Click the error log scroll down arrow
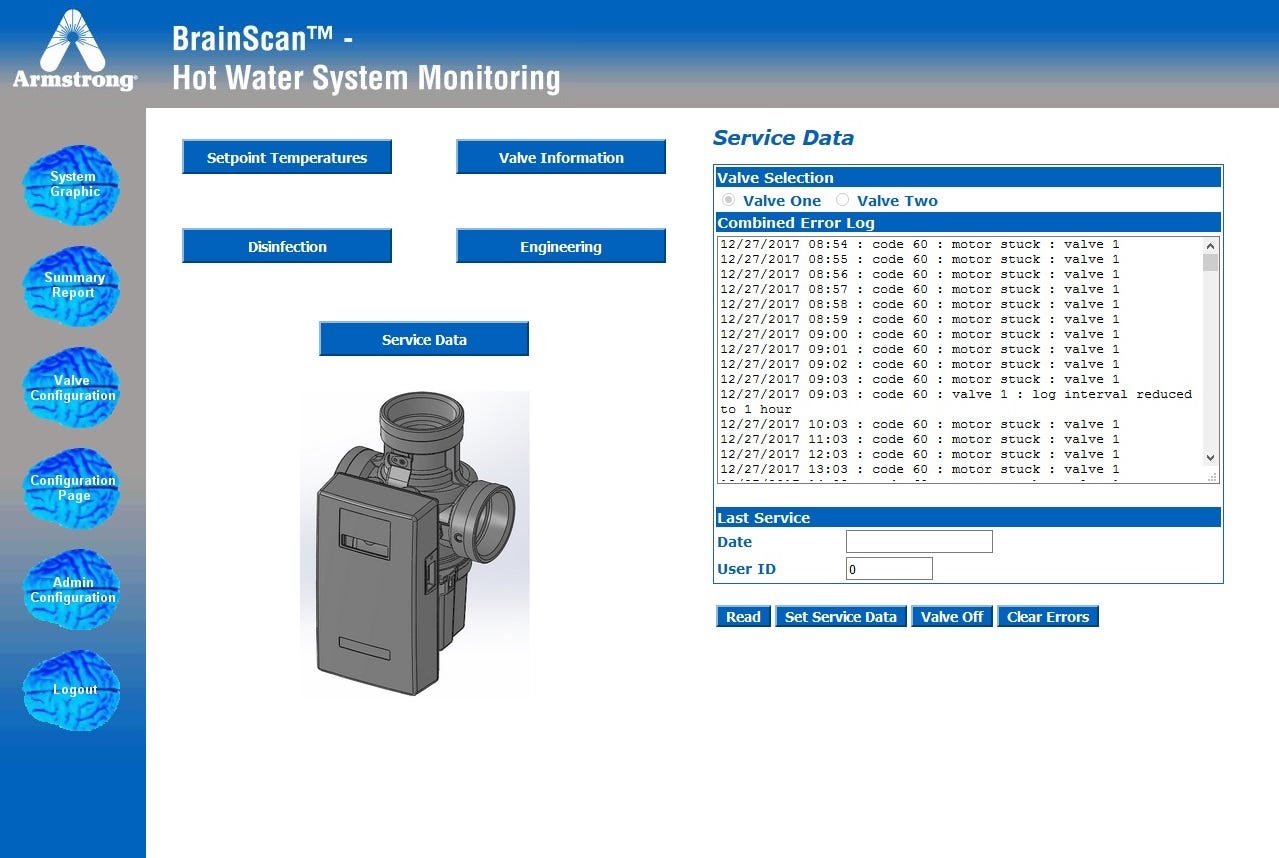This screenshot has height=858, width=1279. [1210, 457]
